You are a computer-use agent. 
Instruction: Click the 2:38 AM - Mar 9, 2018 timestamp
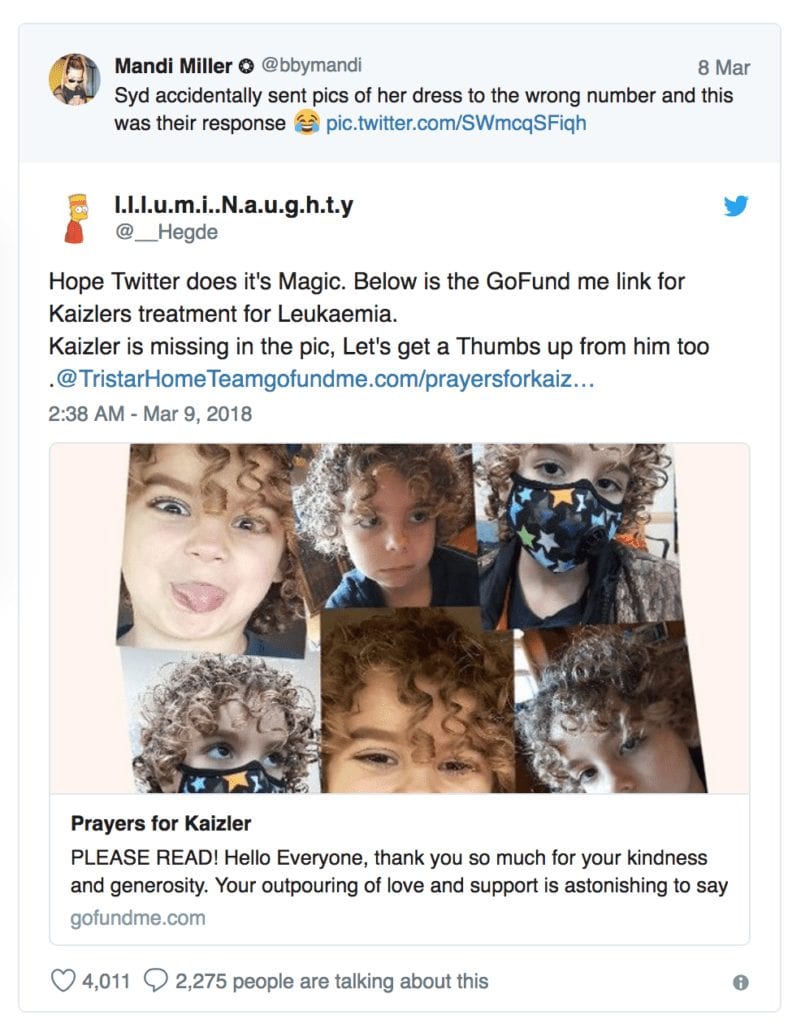(x=149, y=413)
